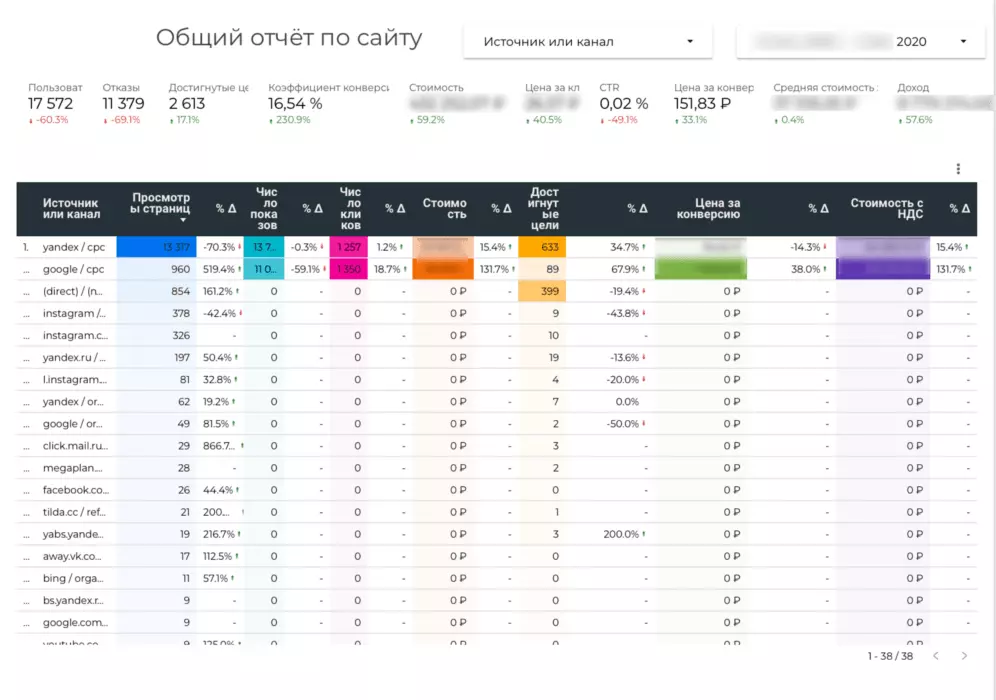Sort by Источник или канал column header

pyautogui.click(x=71, y=208)
